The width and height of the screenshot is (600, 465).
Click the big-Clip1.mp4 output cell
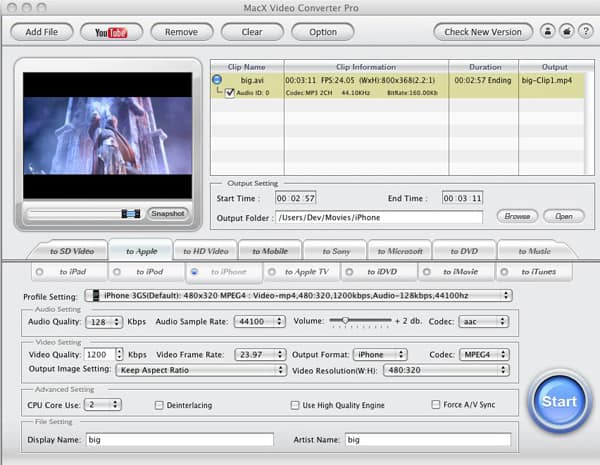point(547,80)
